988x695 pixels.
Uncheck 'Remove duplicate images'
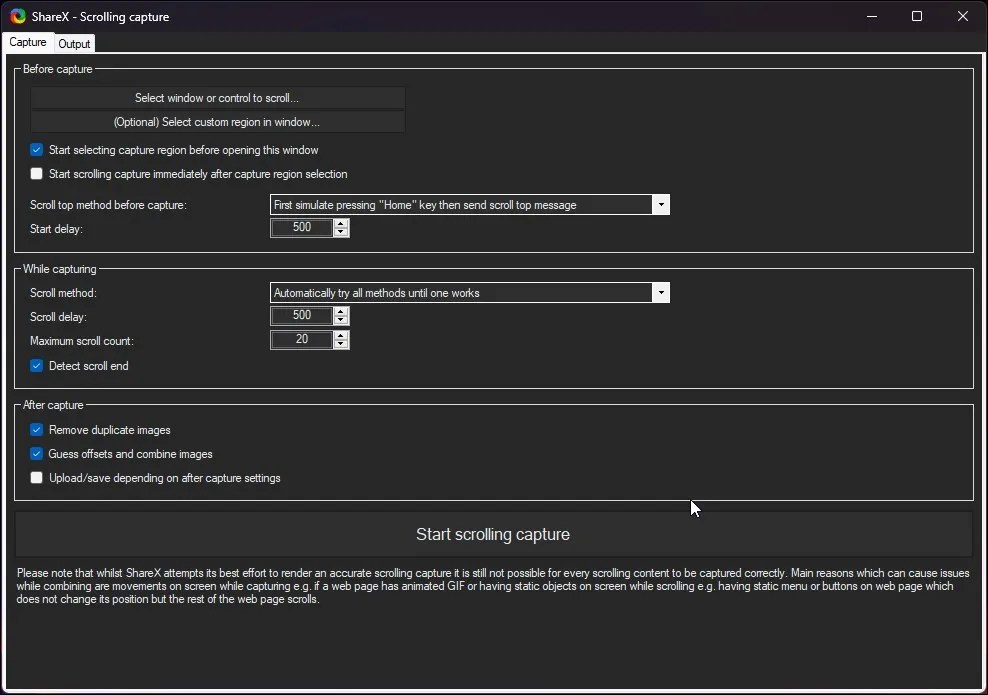(36, 430)
